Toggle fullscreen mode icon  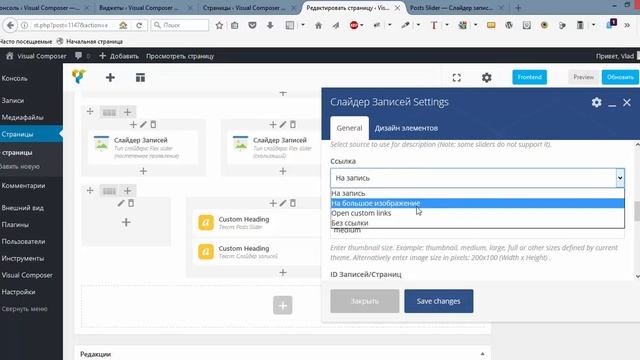tap(457, 78)
